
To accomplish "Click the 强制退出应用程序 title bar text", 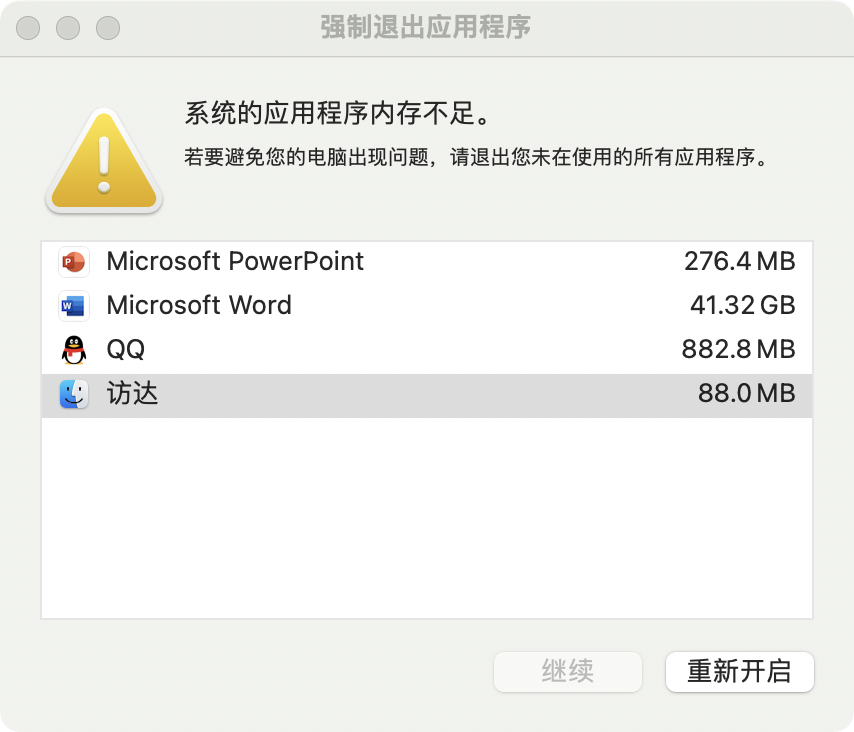I will 425,27.
